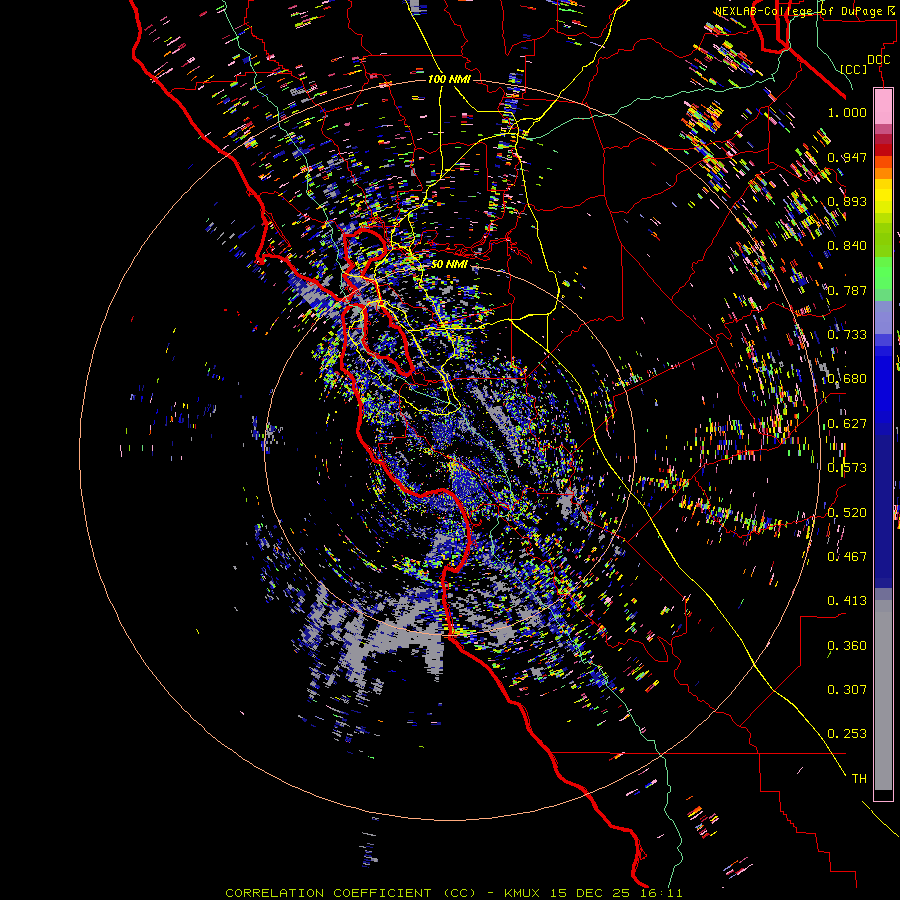The height and width of the screenshot is (900, 900).
Task: Pick the yellow swatch on the color bar
Action: 883,197
